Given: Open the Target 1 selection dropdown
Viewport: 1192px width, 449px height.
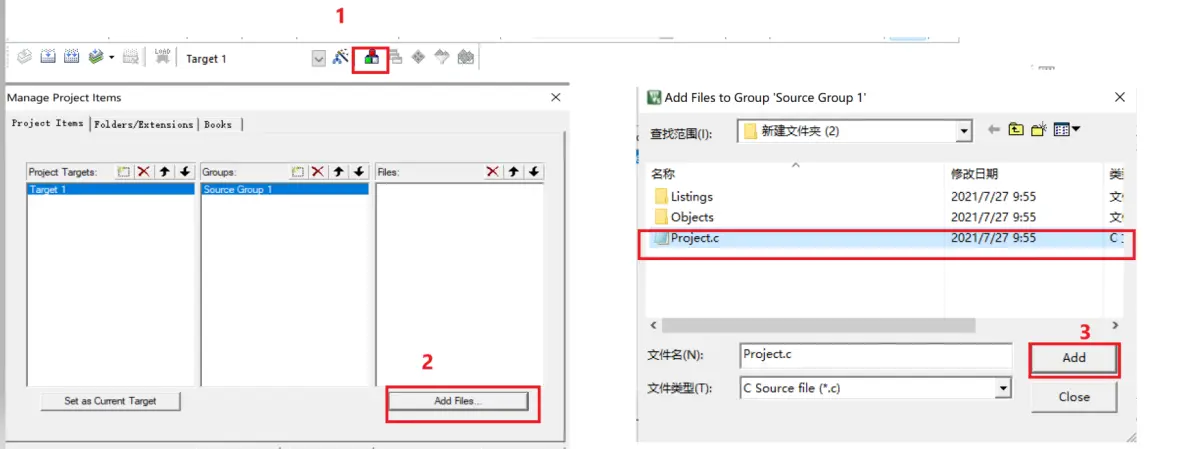Looking at the screenshot, I should tap(319, 58).
